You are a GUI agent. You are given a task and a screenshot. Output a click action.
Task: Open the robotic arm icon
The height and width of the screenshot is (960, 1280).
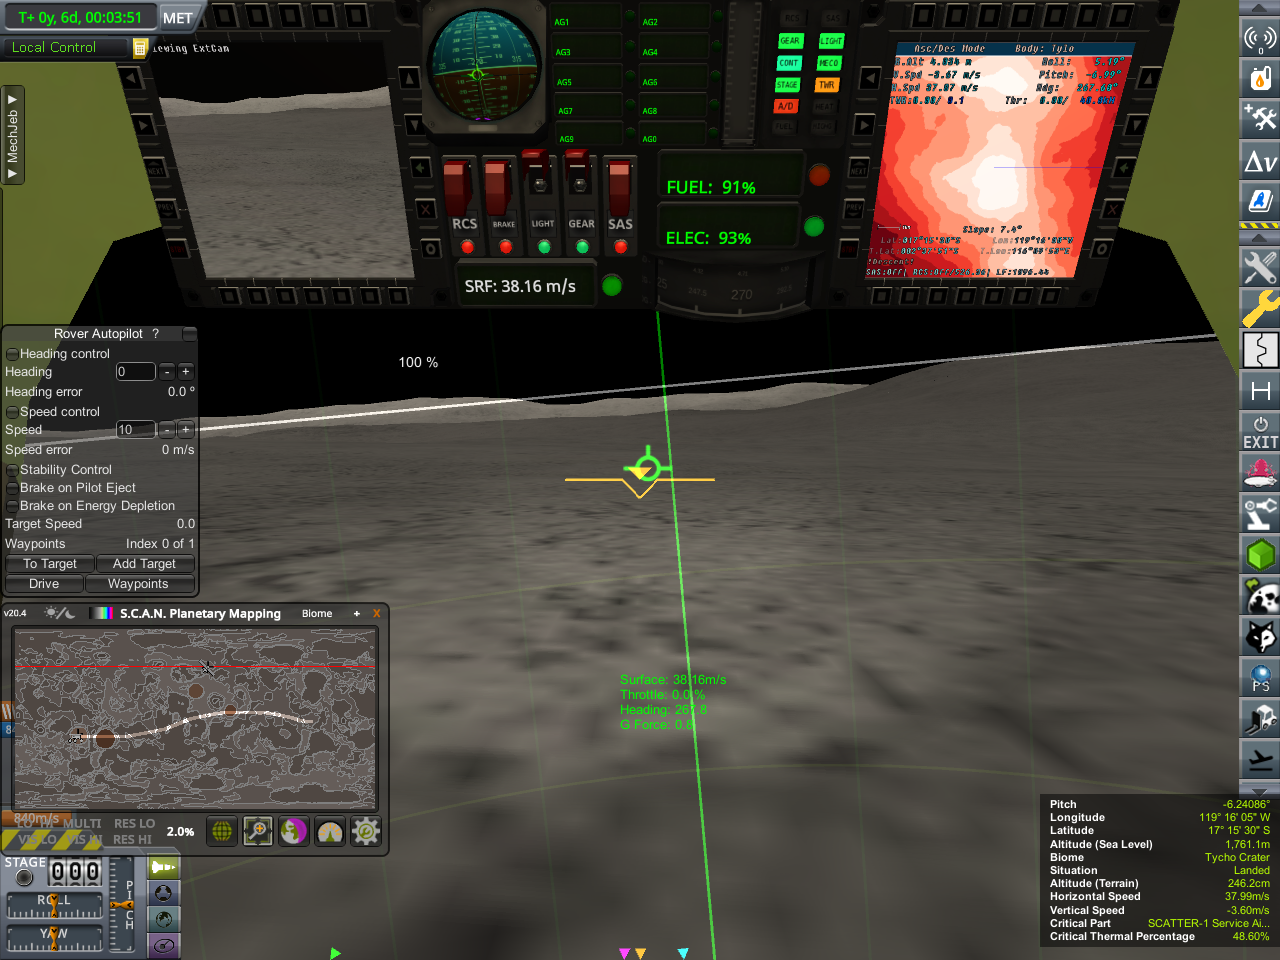click(x=1260, y=513)
